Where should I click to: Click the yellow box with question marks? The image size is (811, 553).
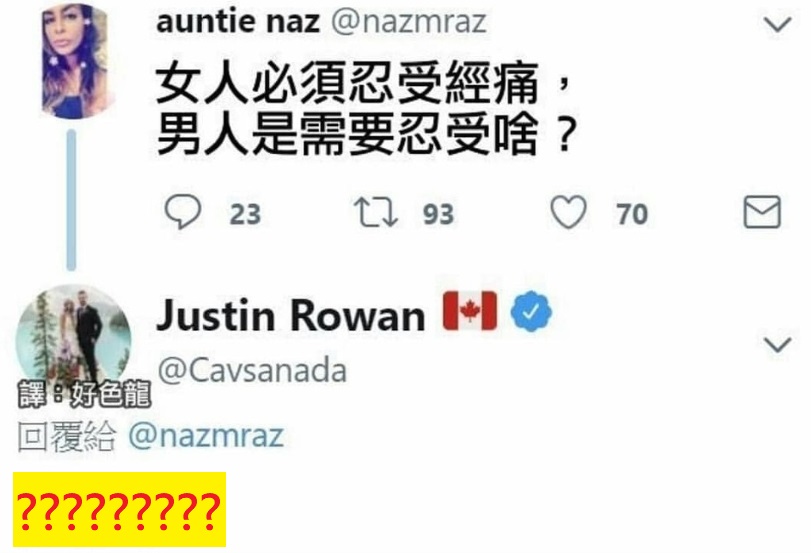point(119,510)
